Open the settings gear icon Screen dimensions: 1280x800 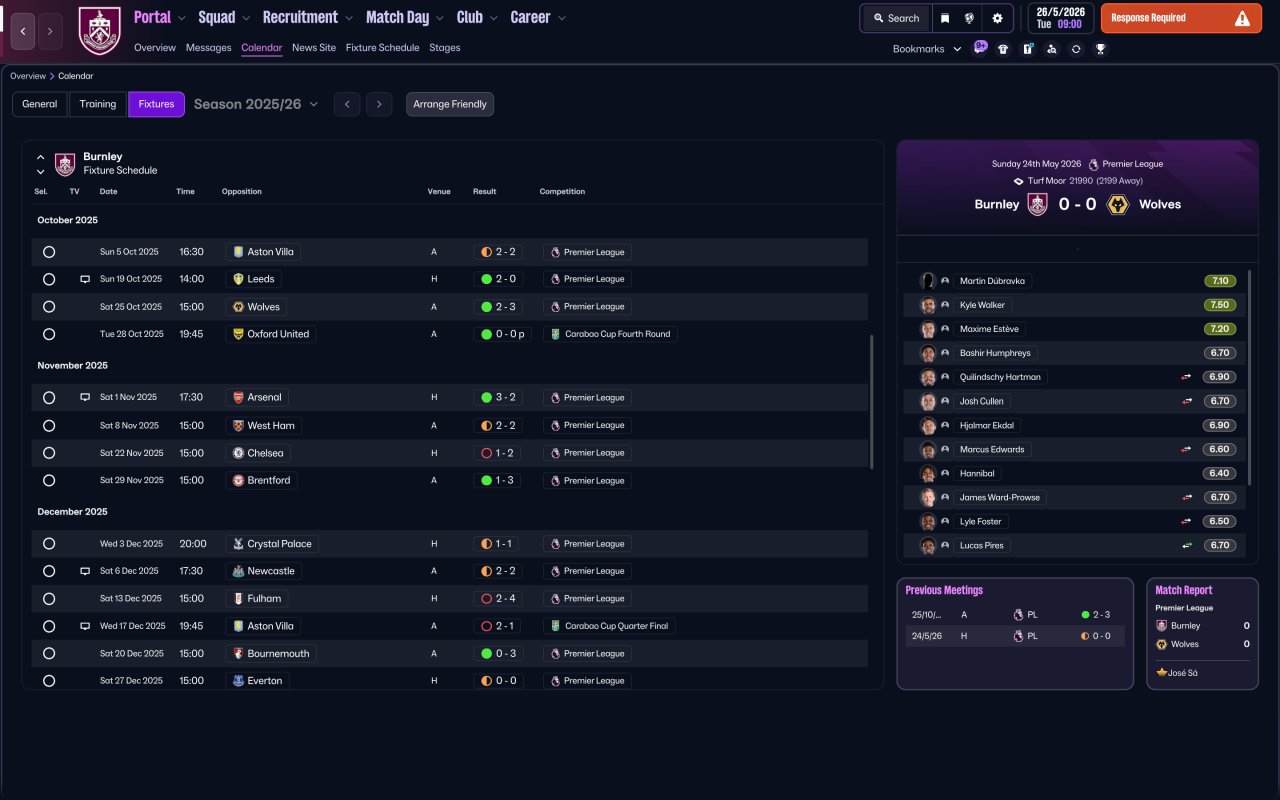997,18
